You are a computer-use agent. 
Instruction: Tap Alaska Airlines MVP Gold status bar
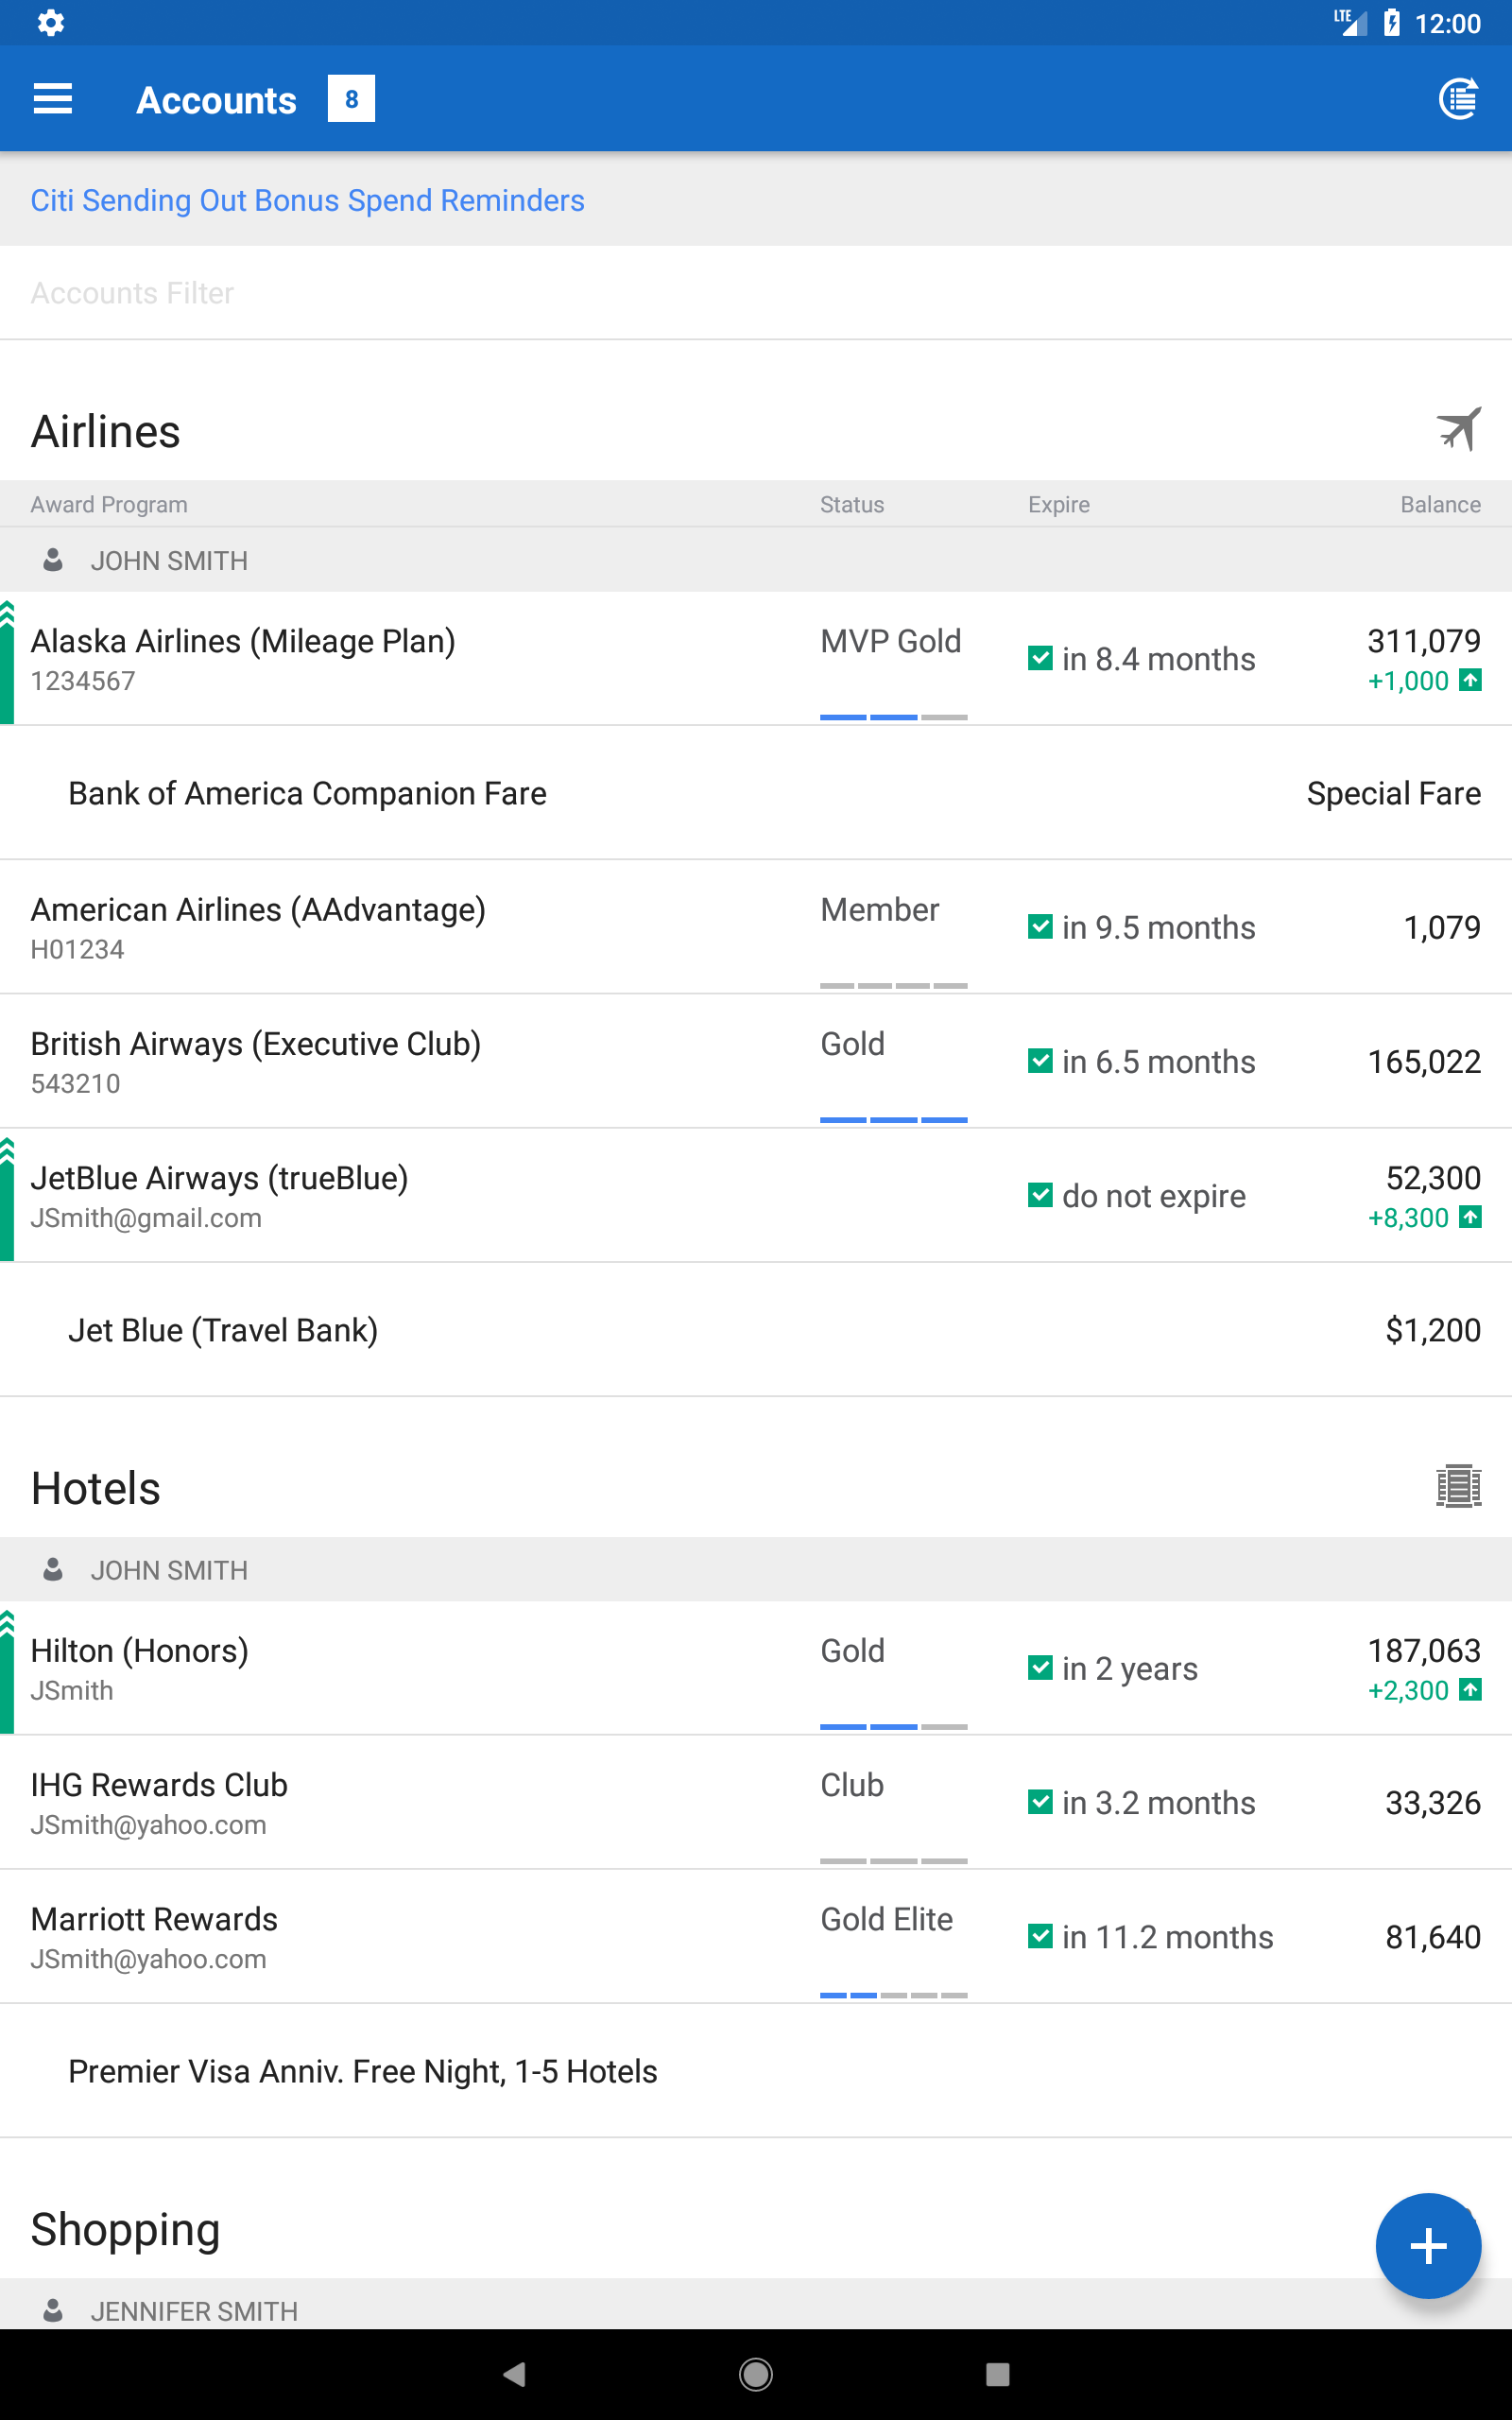click(893, 717)
